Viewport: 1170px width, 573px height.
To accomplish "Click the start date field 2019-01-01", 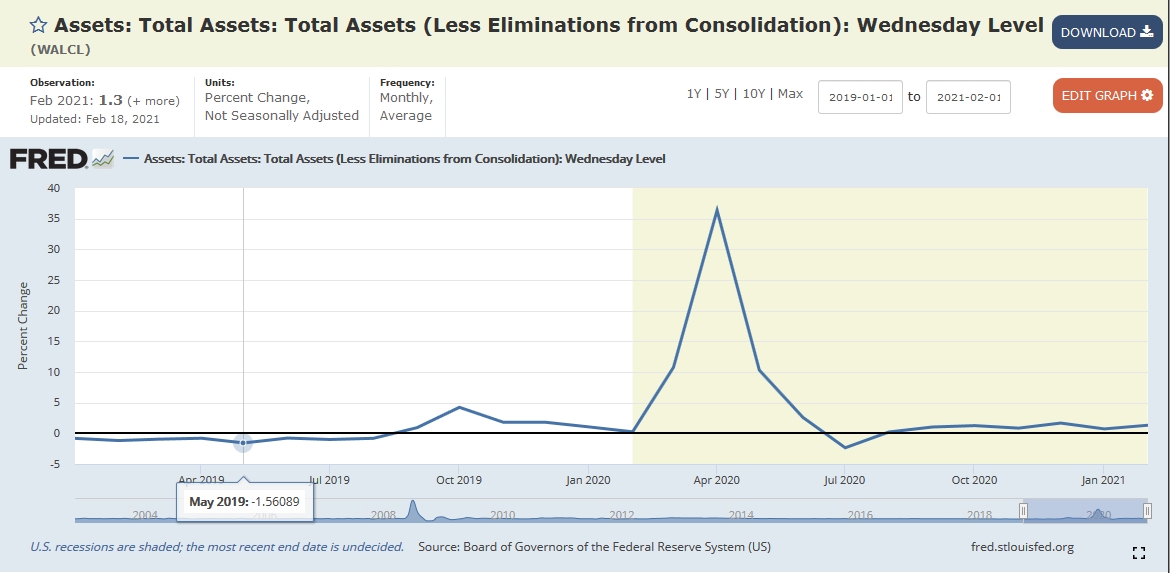I will (x=860, y=97).
